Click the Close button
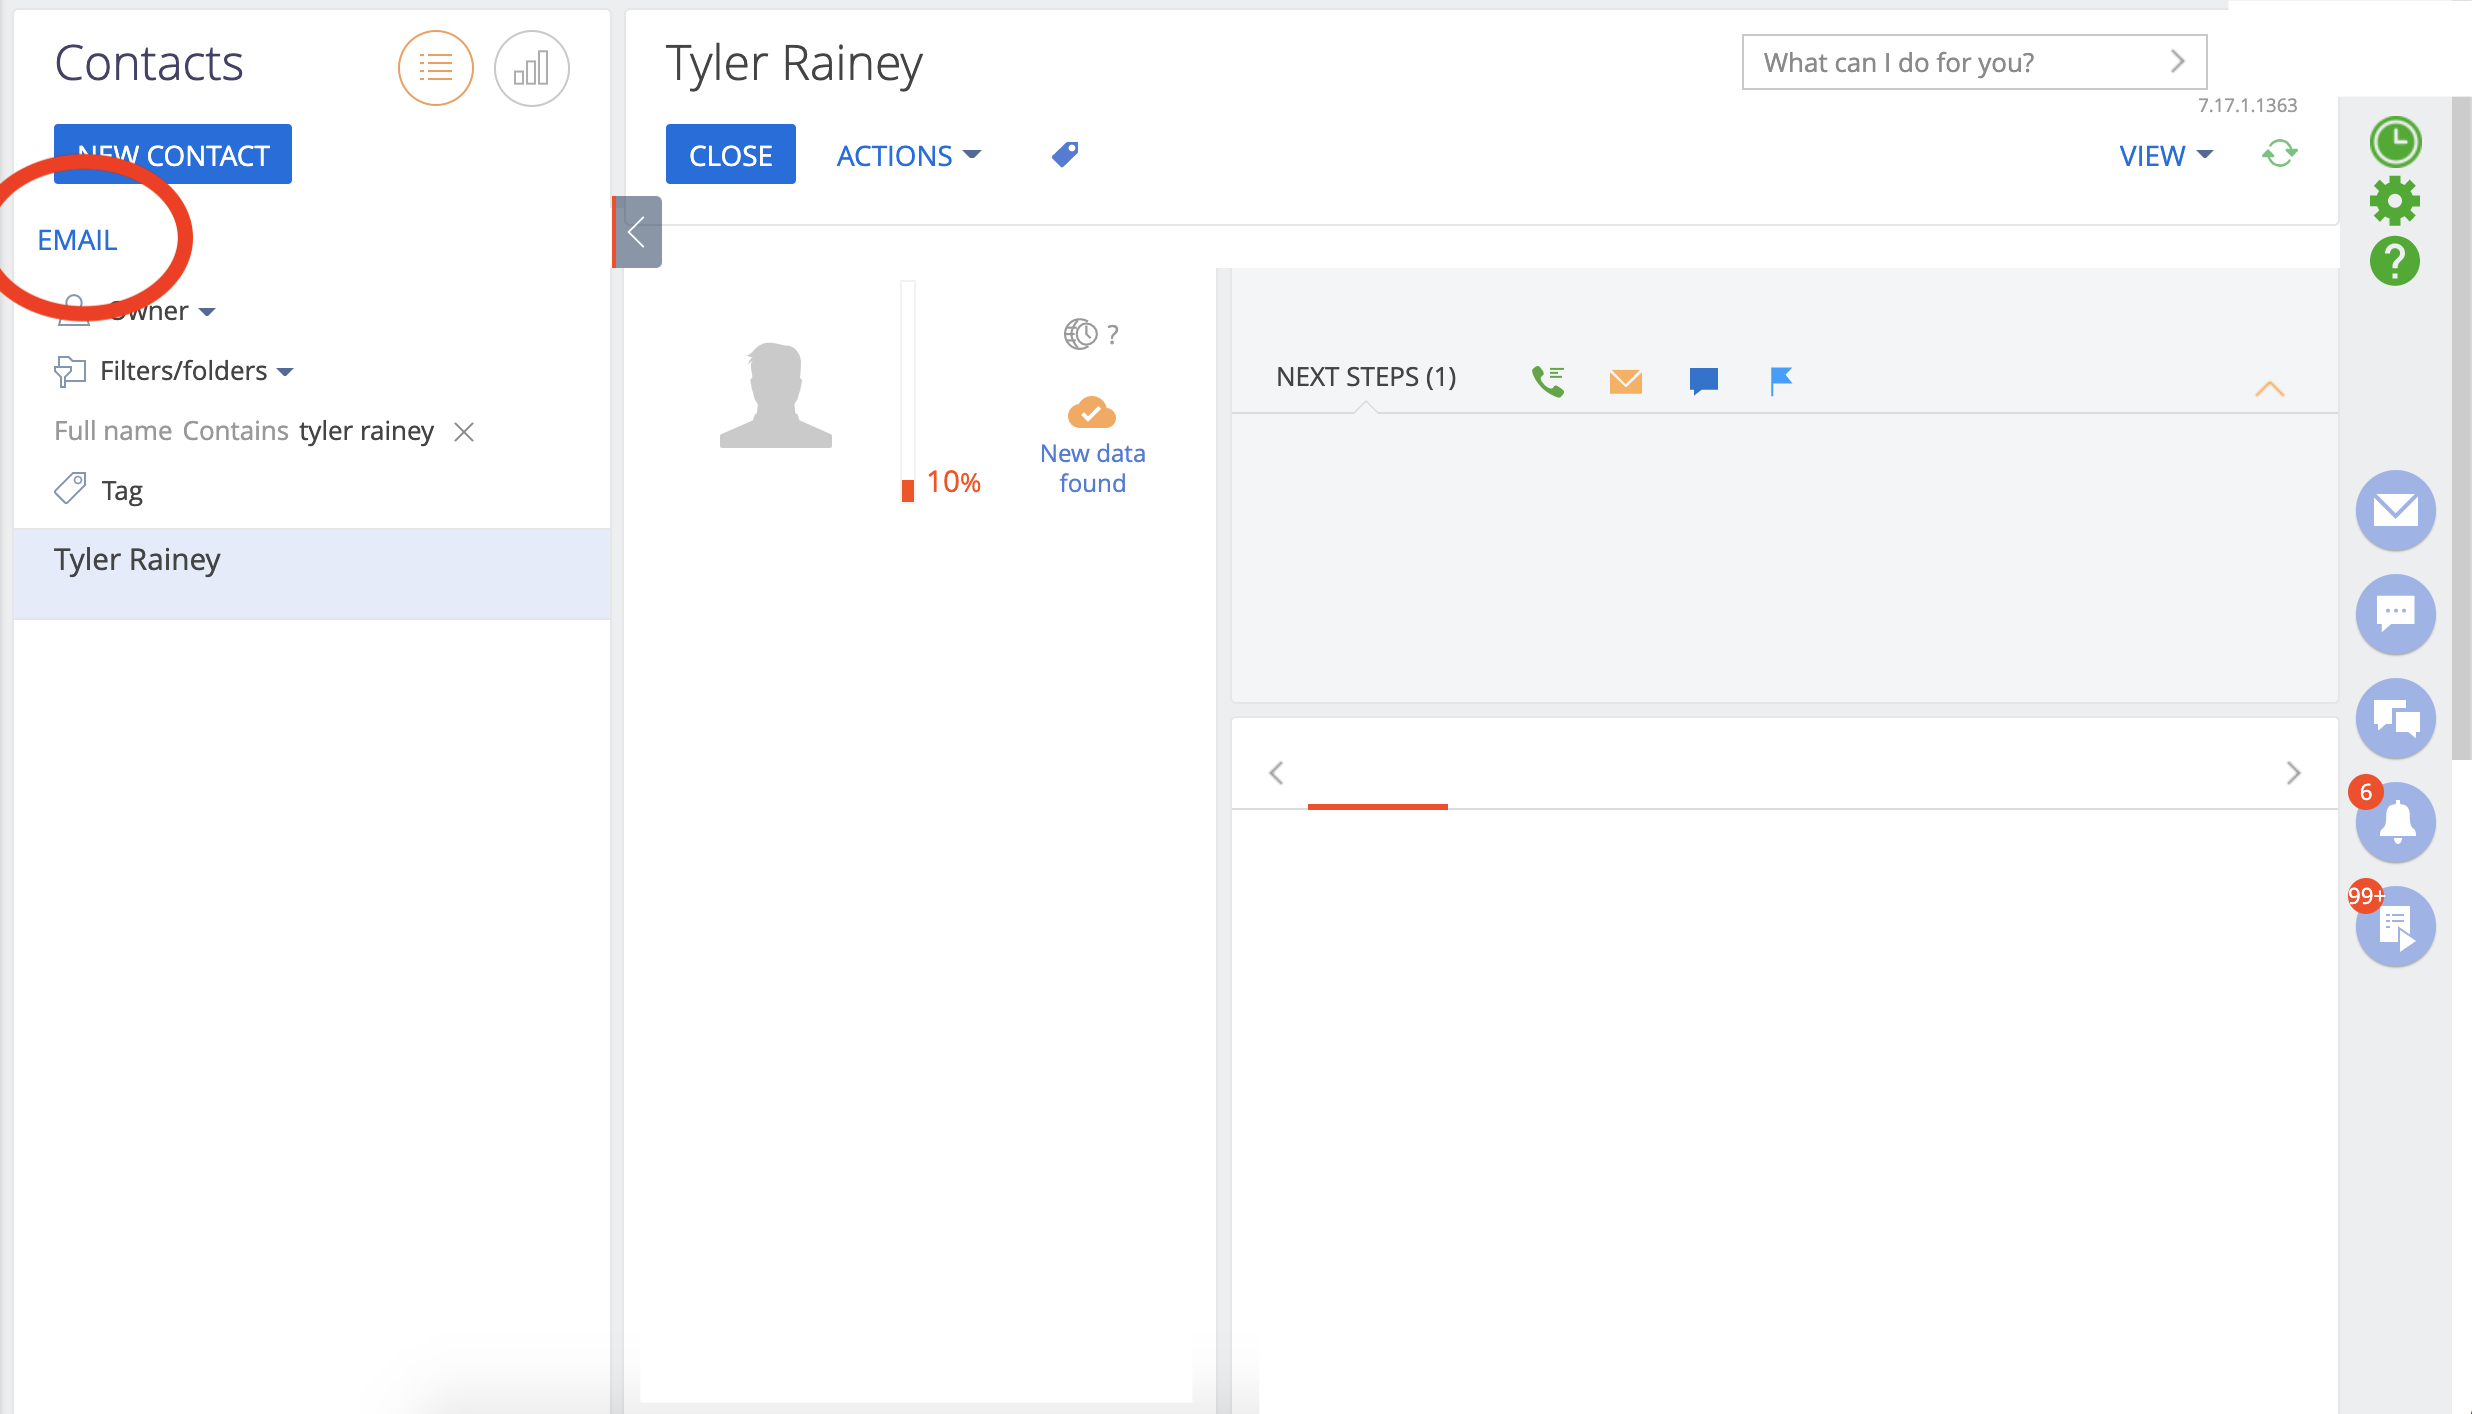This screenshot has height=1414, width=2472. click(731, 154)
